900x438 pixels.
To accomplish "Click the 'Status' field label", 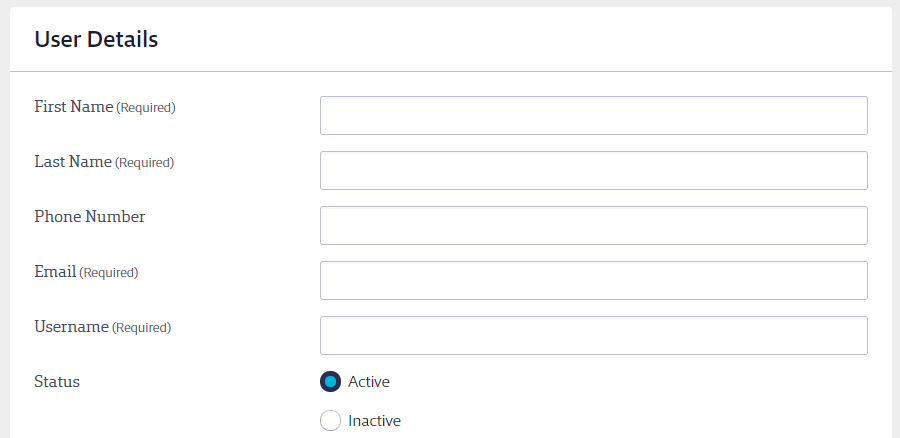I will (x=57, y=382).
